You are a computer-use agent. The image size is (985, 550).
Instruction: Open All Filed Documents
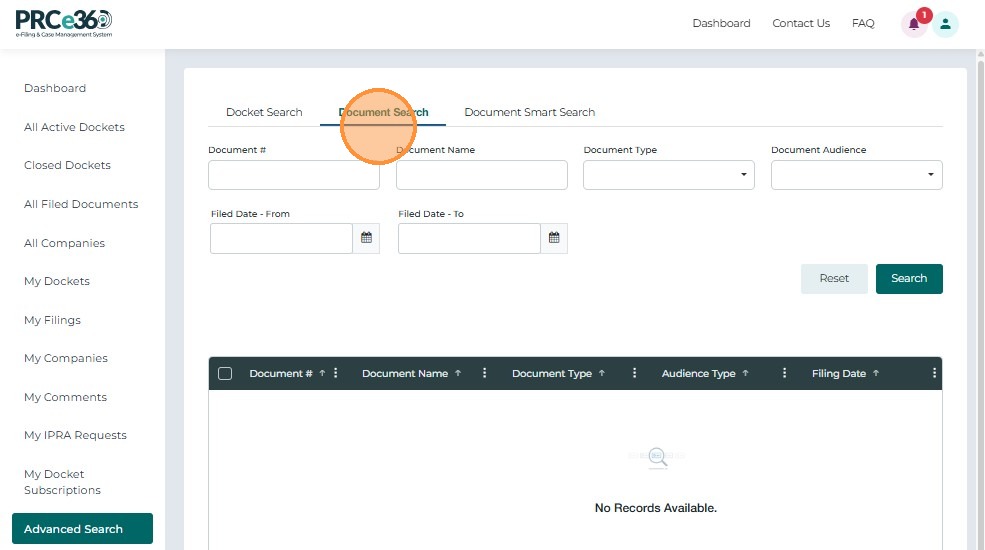pos(81,204)
